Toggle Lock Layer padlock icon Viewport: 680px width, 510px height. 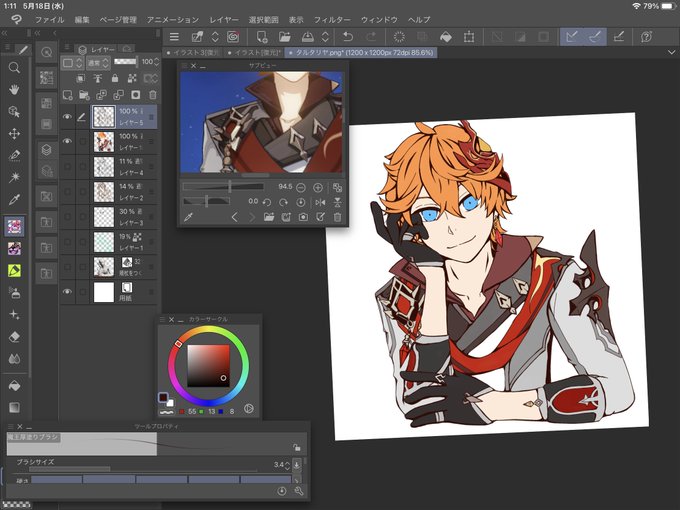tap(114, 78)
